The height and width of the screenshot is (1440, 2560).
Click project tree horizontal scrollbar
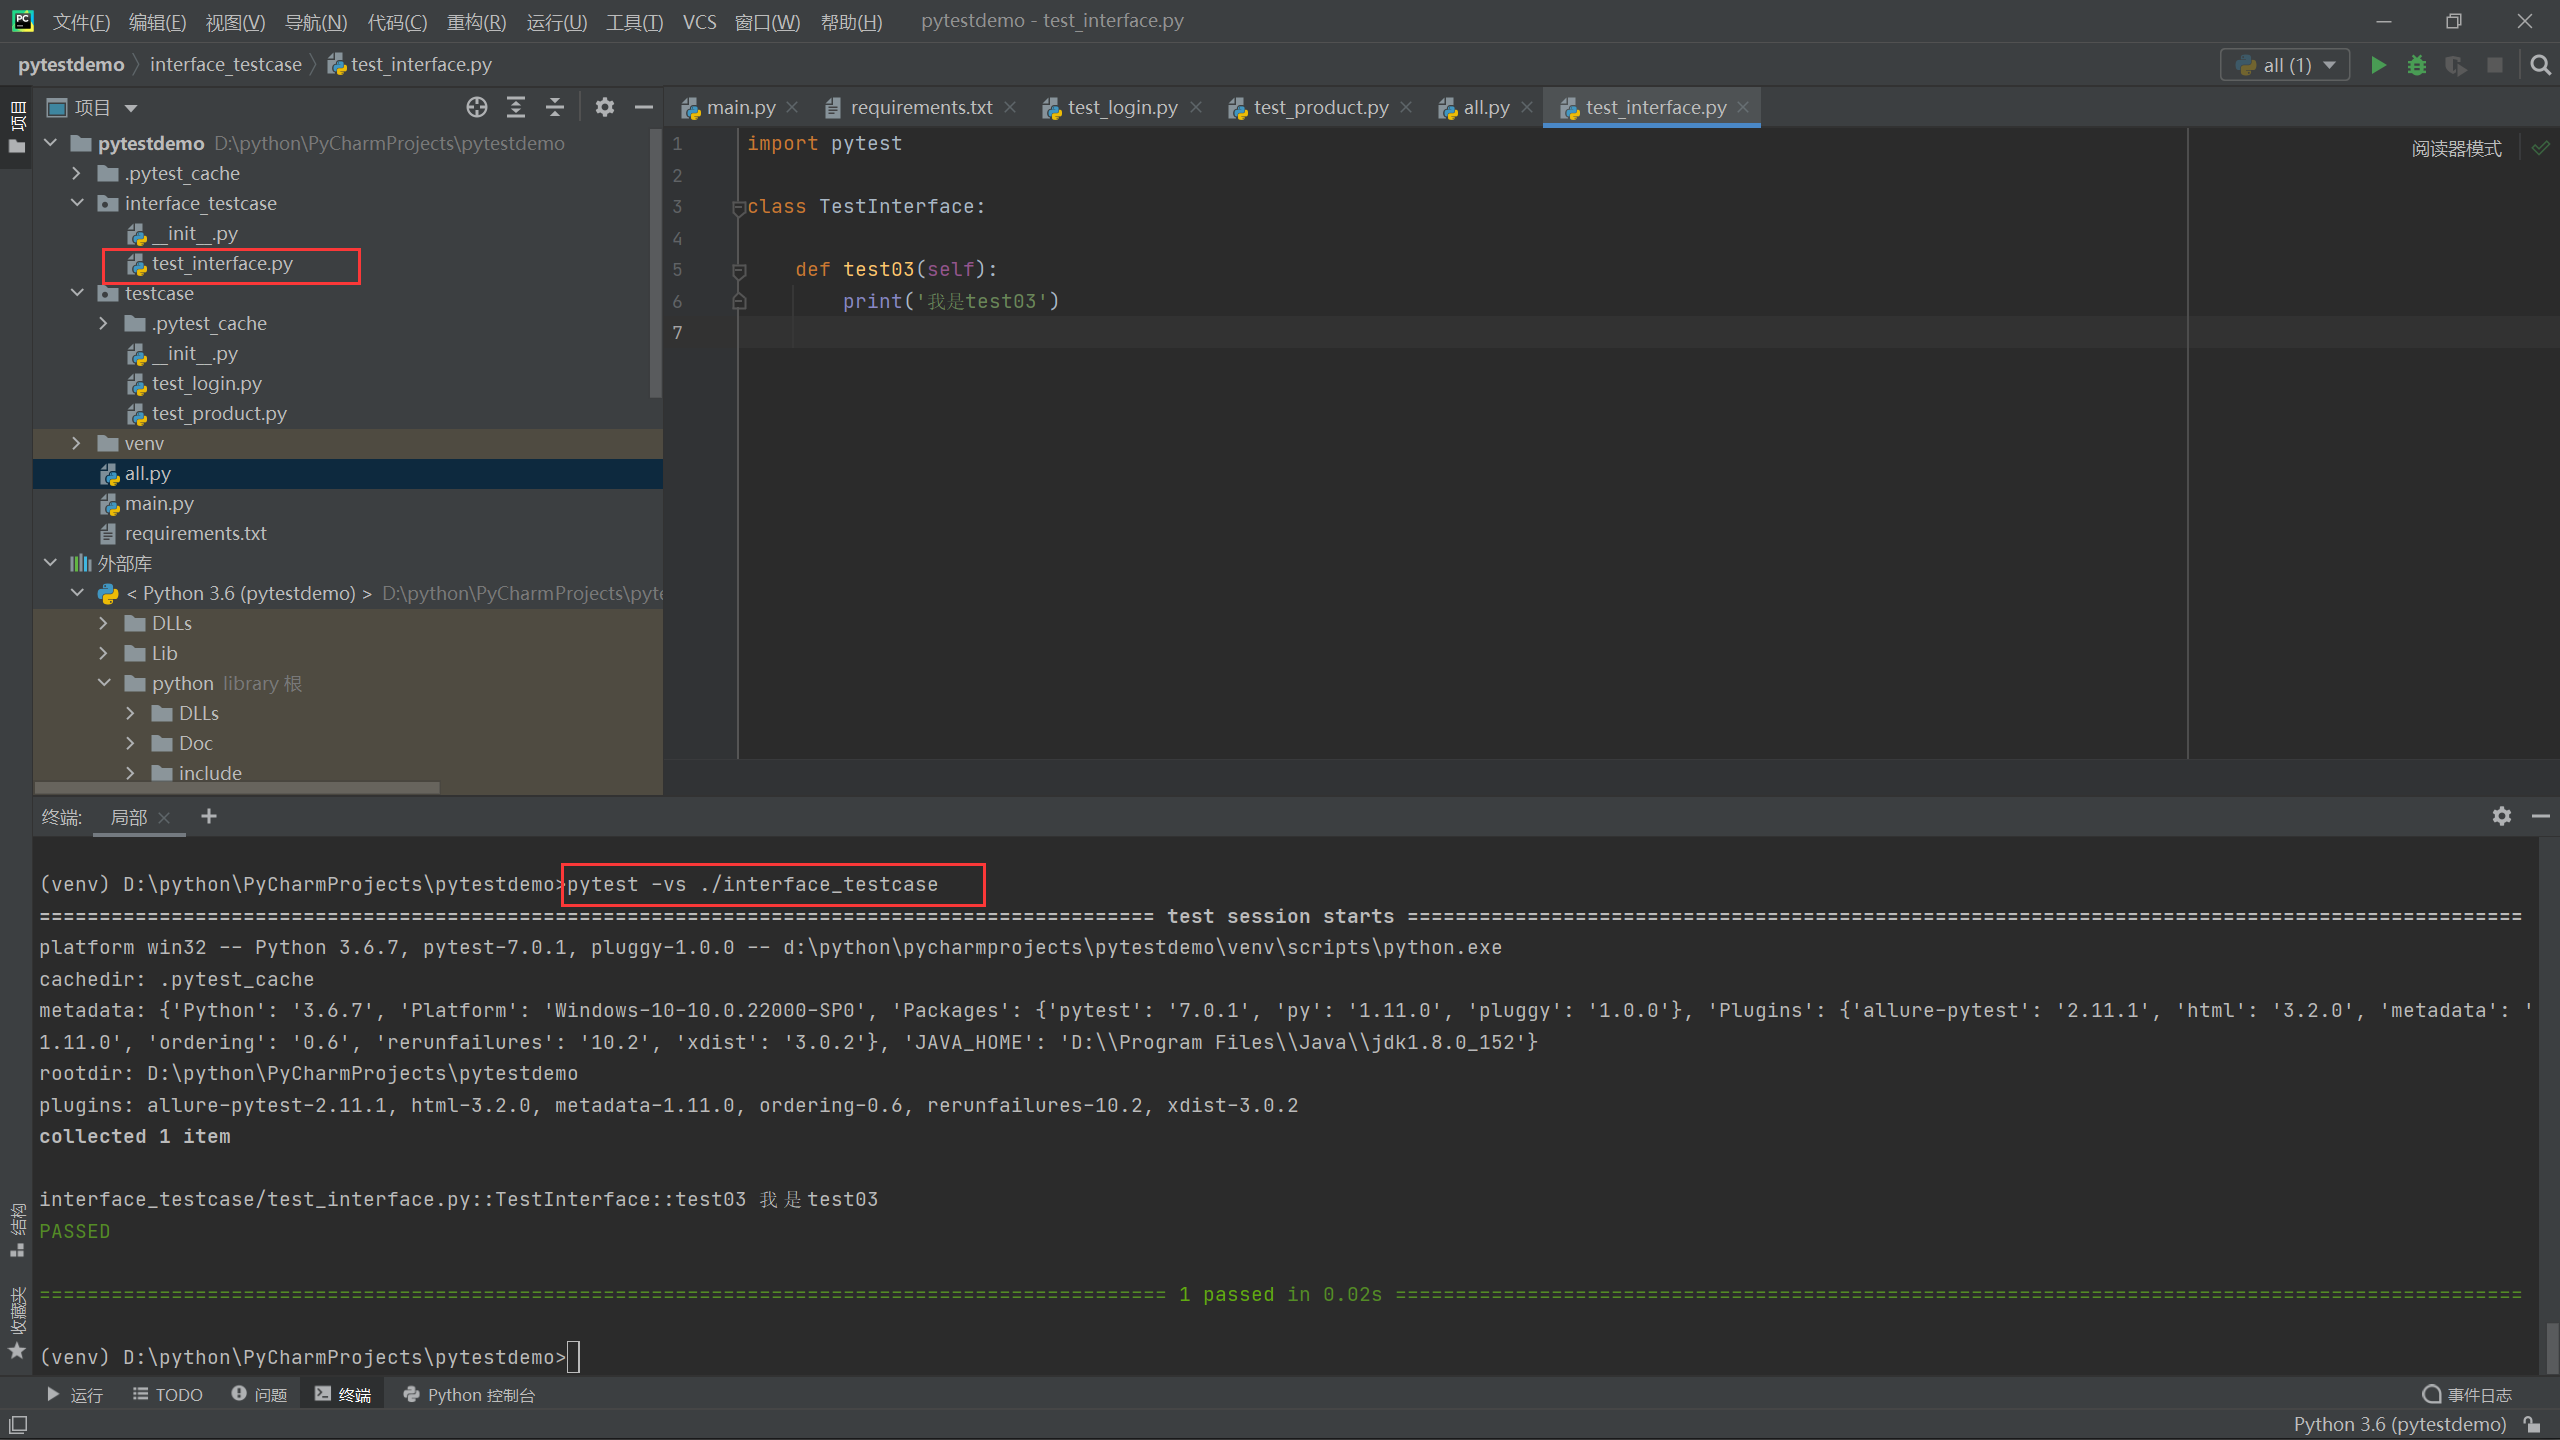[238, 788]
